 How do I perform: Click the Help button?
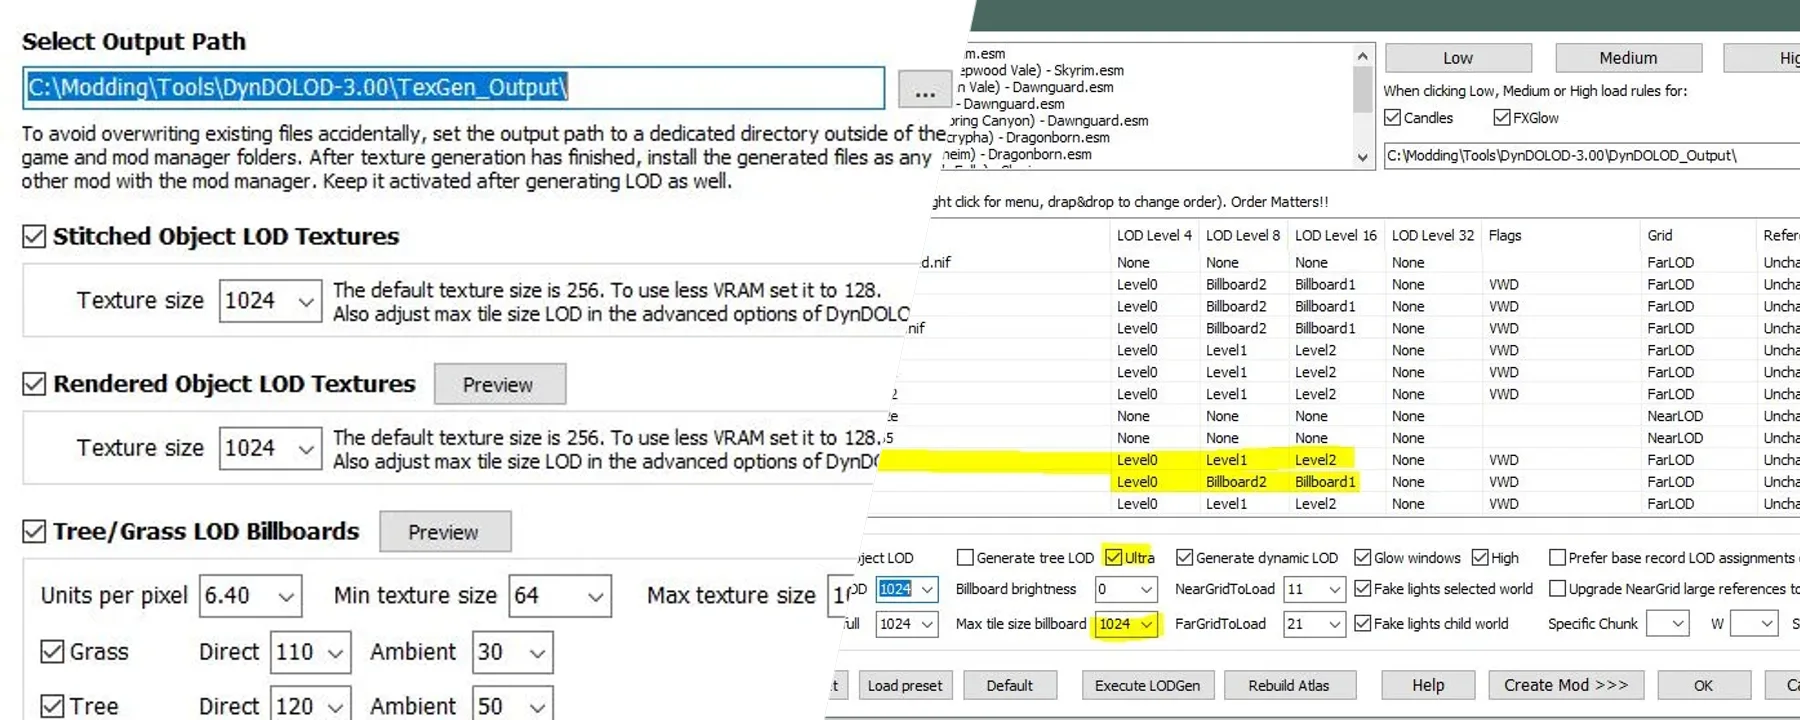1428,685
